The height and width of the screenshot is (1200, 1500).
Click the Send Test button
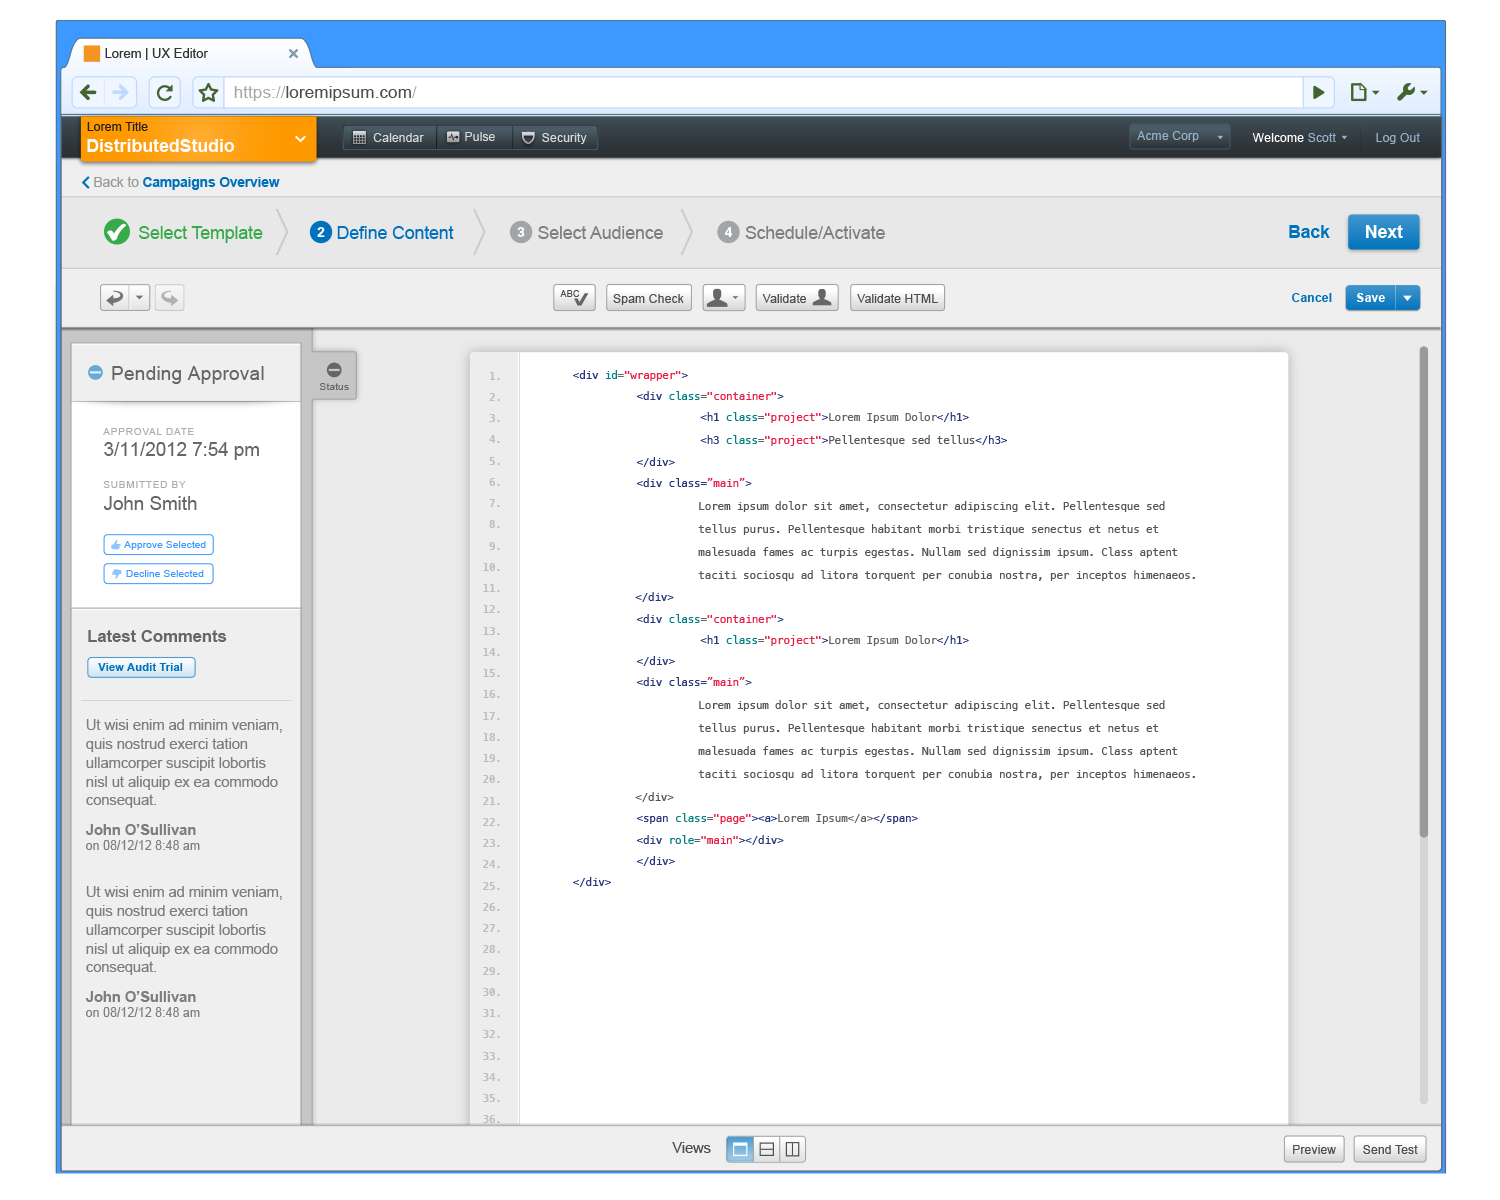pyautogui.click(x=1389, y=1149)
